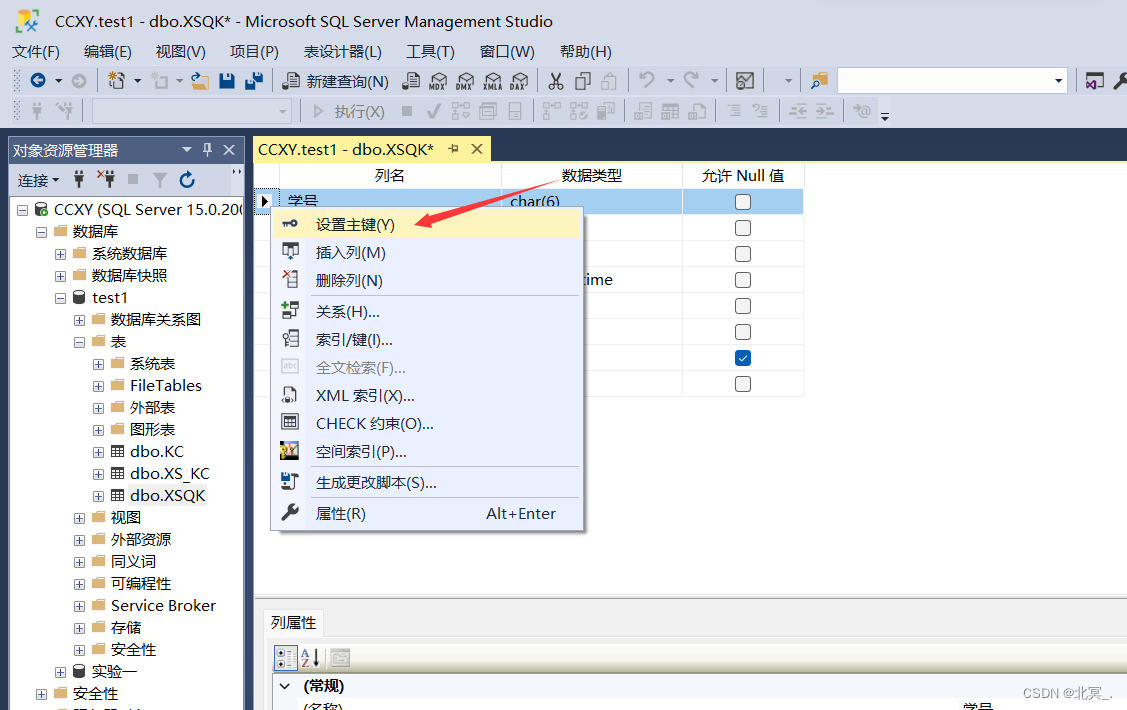Click the 新建查询(N) button
This screenshot has height=710, width=1127.
point(336,81)
